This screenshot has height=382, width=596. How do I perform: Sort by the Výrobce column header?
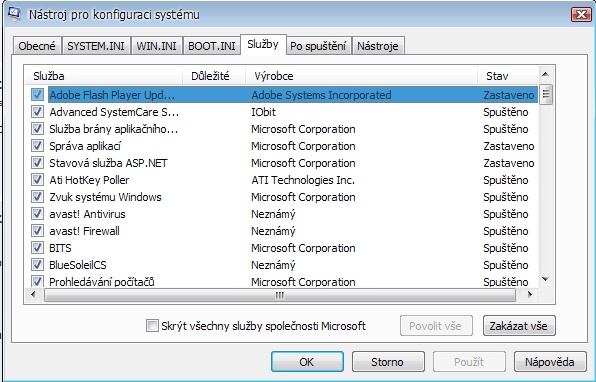pyautogui.click(x=361, y=76)
